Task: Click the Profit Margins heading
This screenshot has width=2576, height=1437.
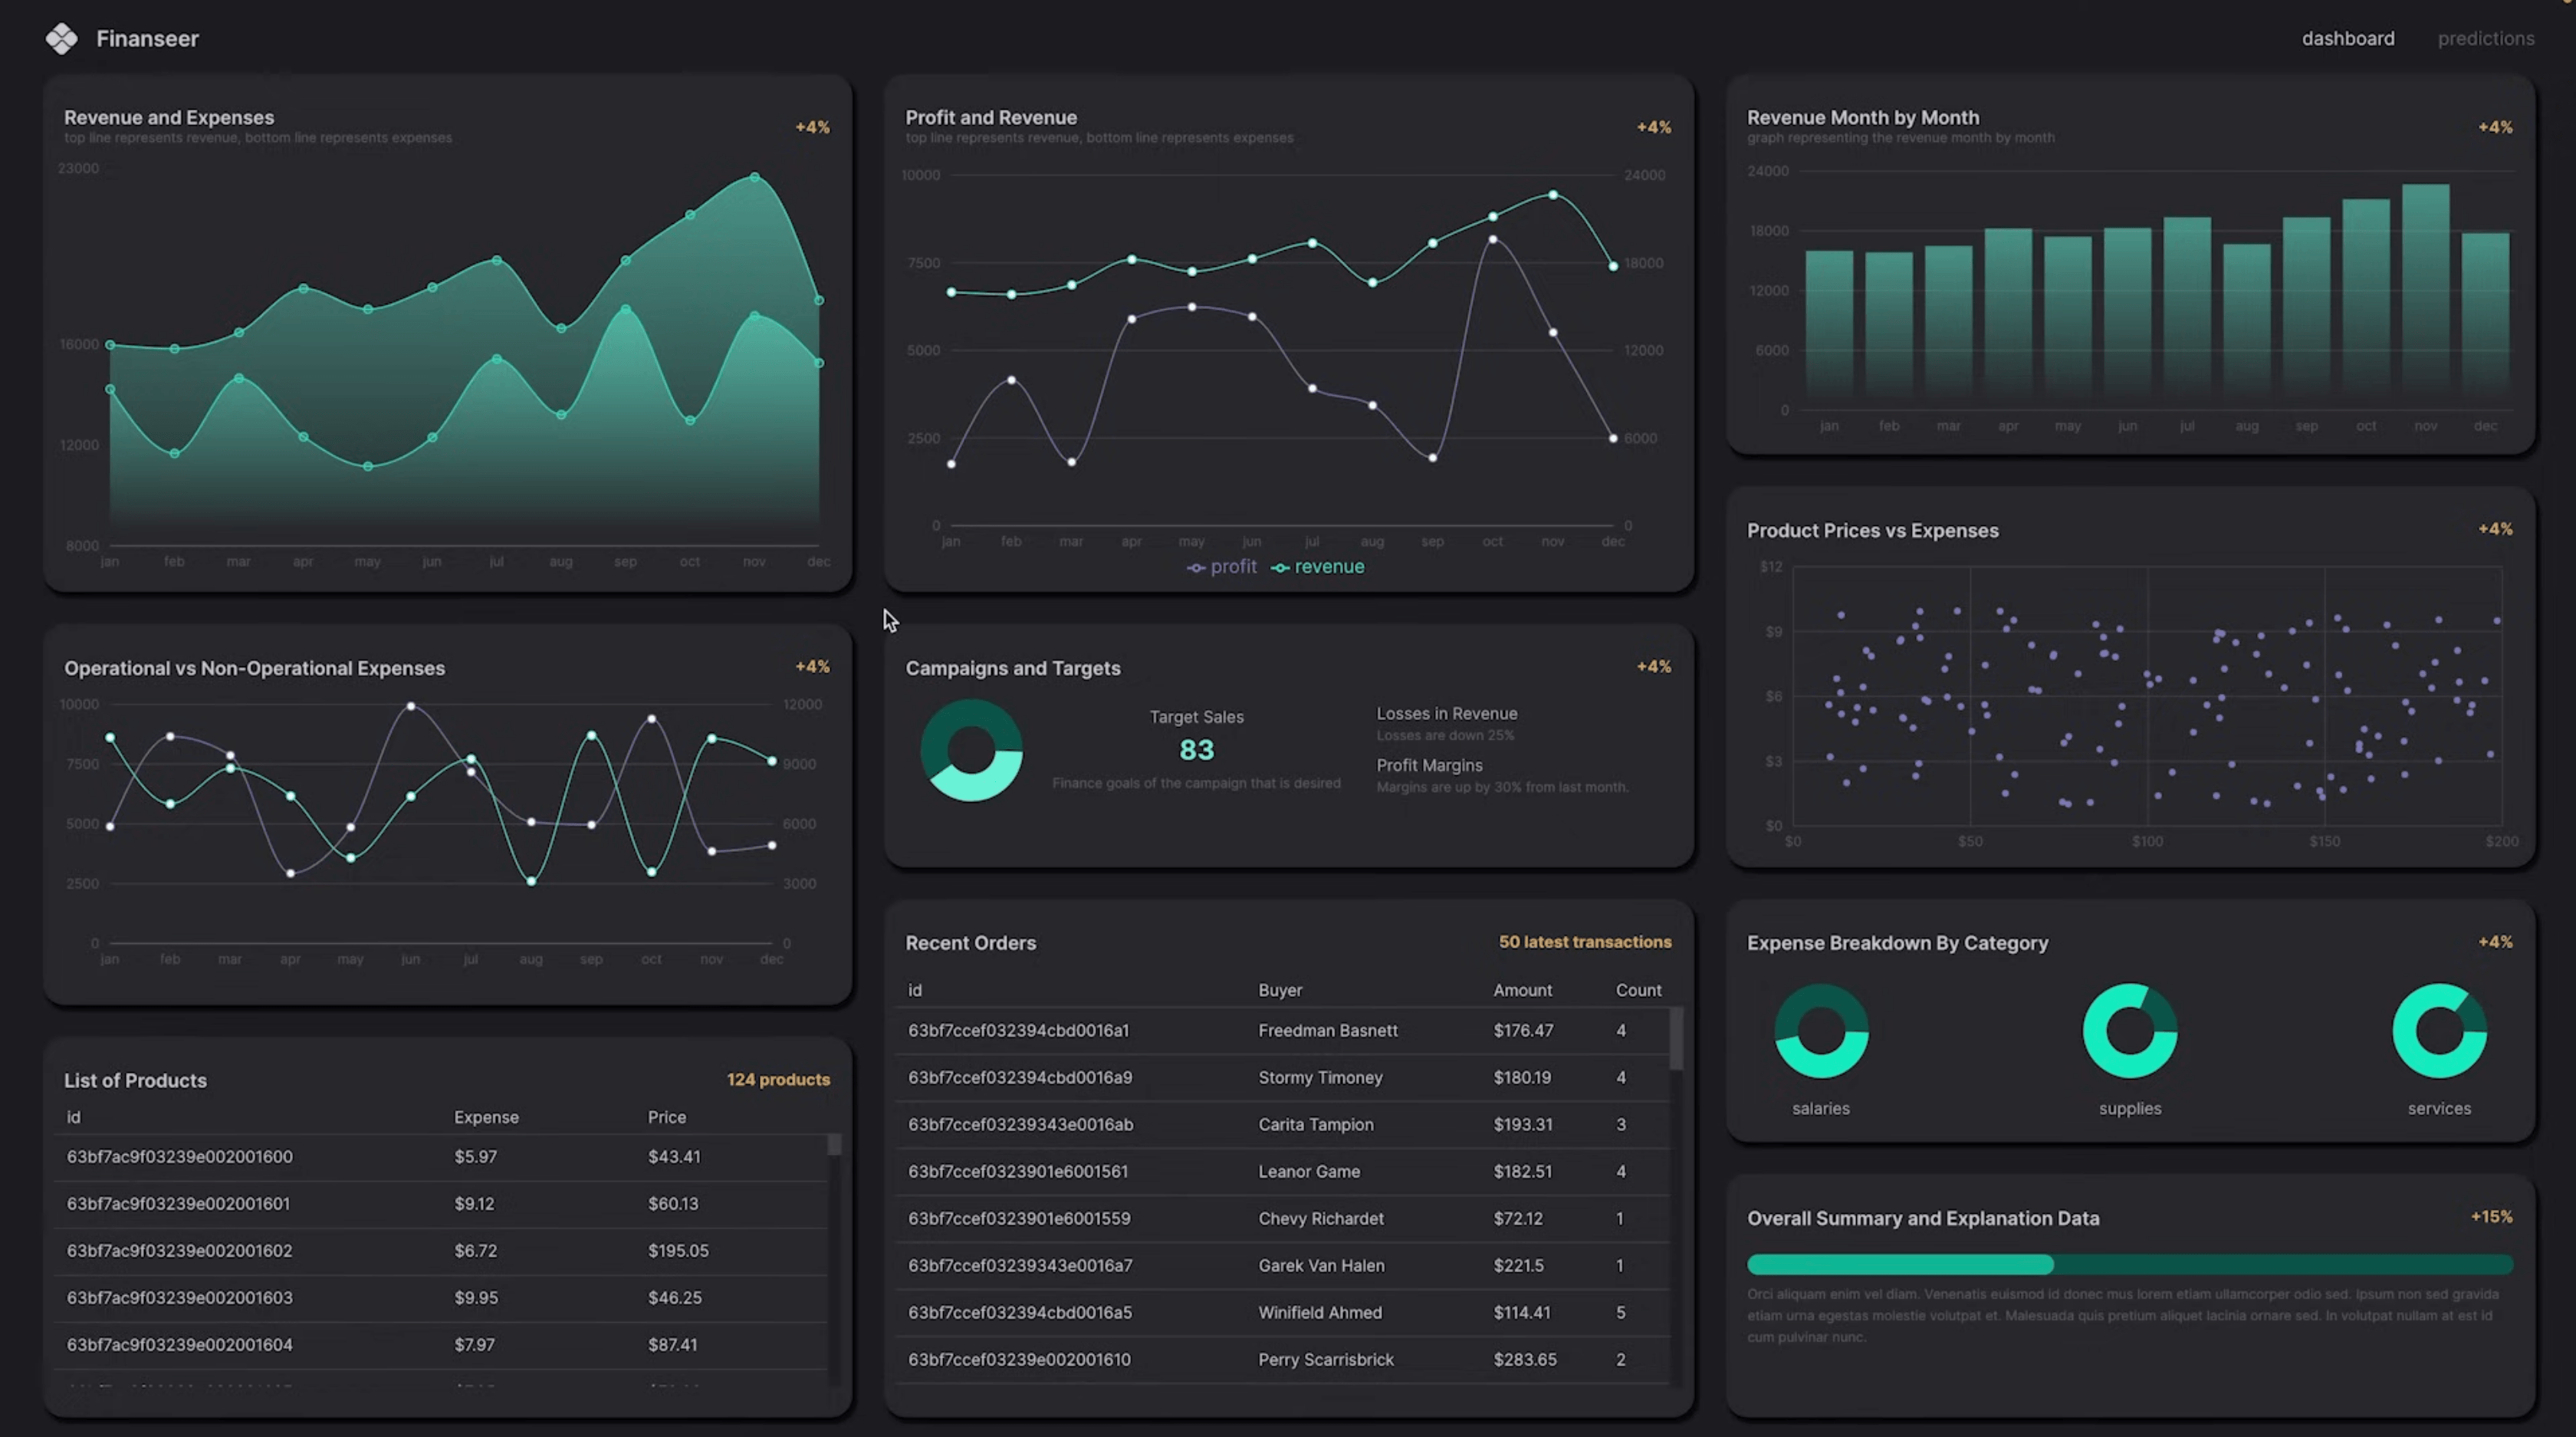Action: [1429, 765]
